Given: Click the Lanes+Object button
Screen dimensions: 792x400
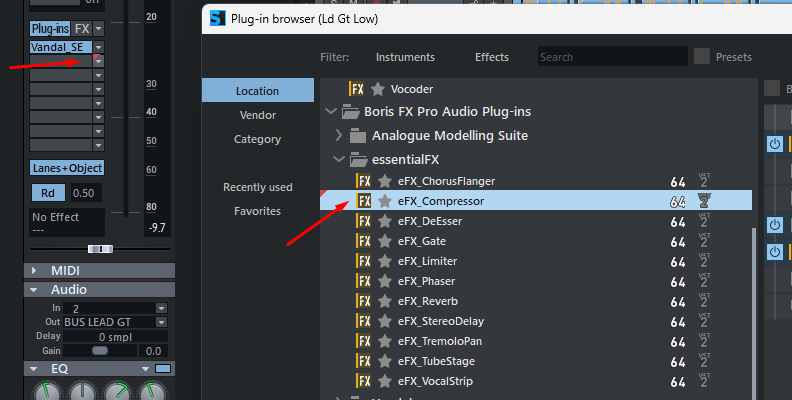Looking at the screenshot, I should pyautogui.click(x=67, y=168).
